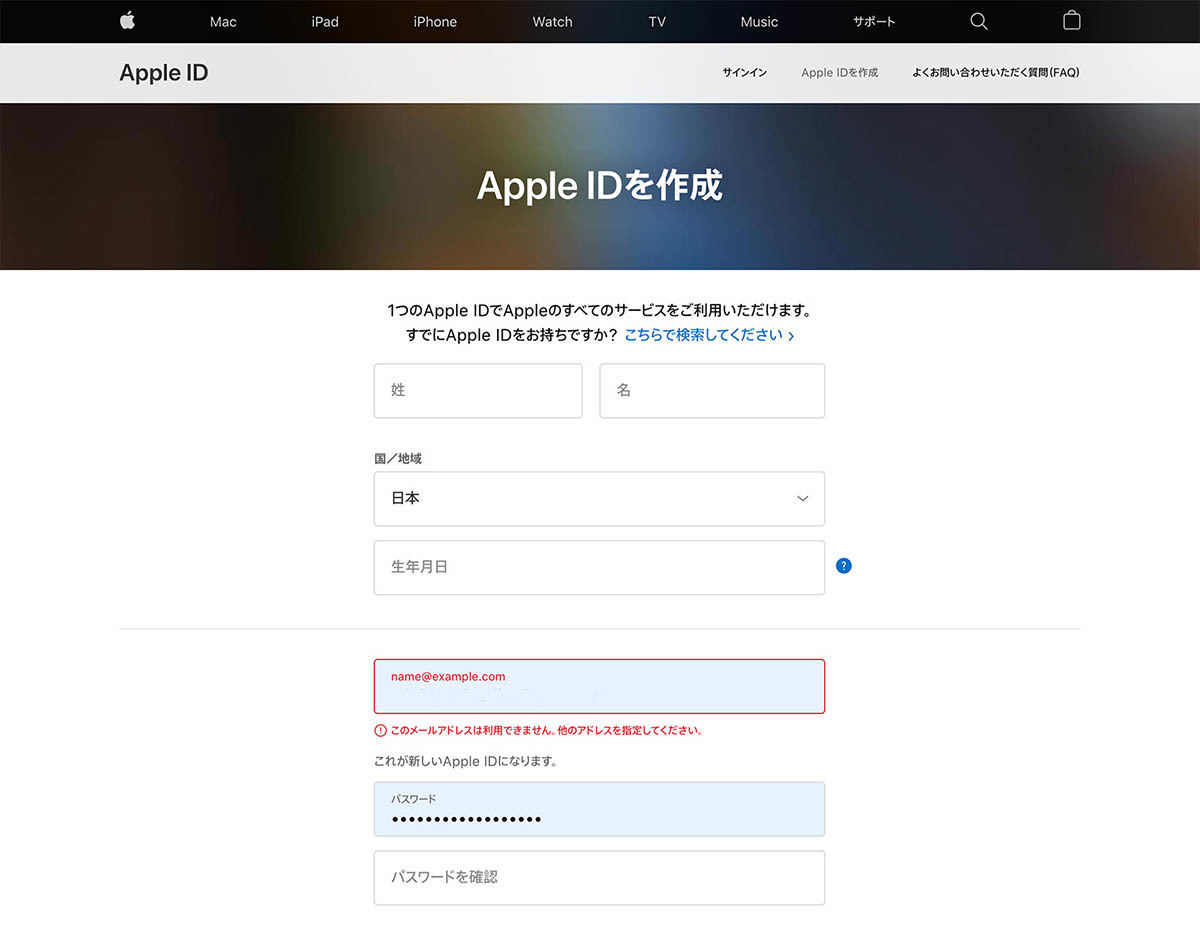Open よくお問い合わせいただく質問(FAQ) link
The height and width of the screenshot is (929, 1200).
(996, 73)
